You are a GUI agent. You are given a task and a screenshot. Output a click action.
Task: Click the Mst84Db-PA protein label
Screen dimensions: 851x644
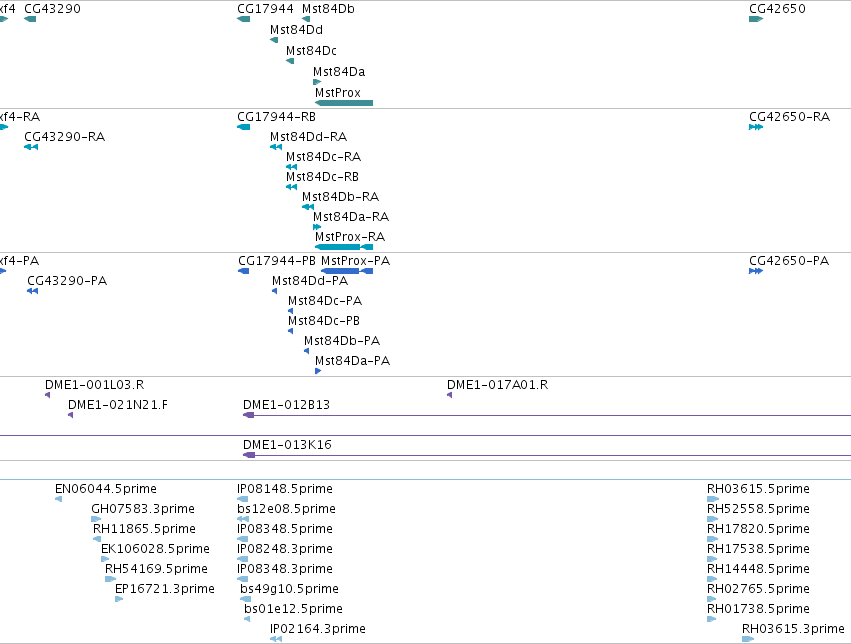(341, 341)
